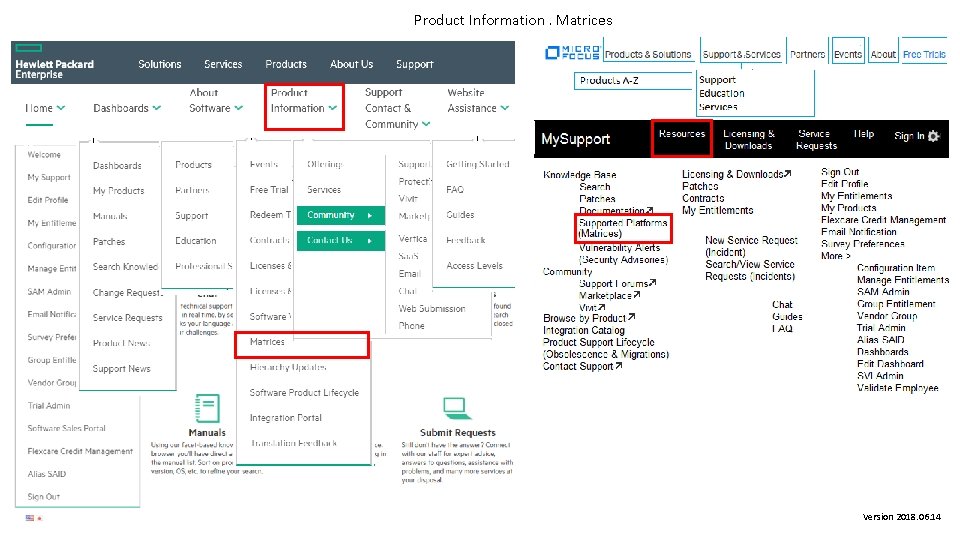Select Integration Portal menu item
960x540 pixels.
pos(285,418)
